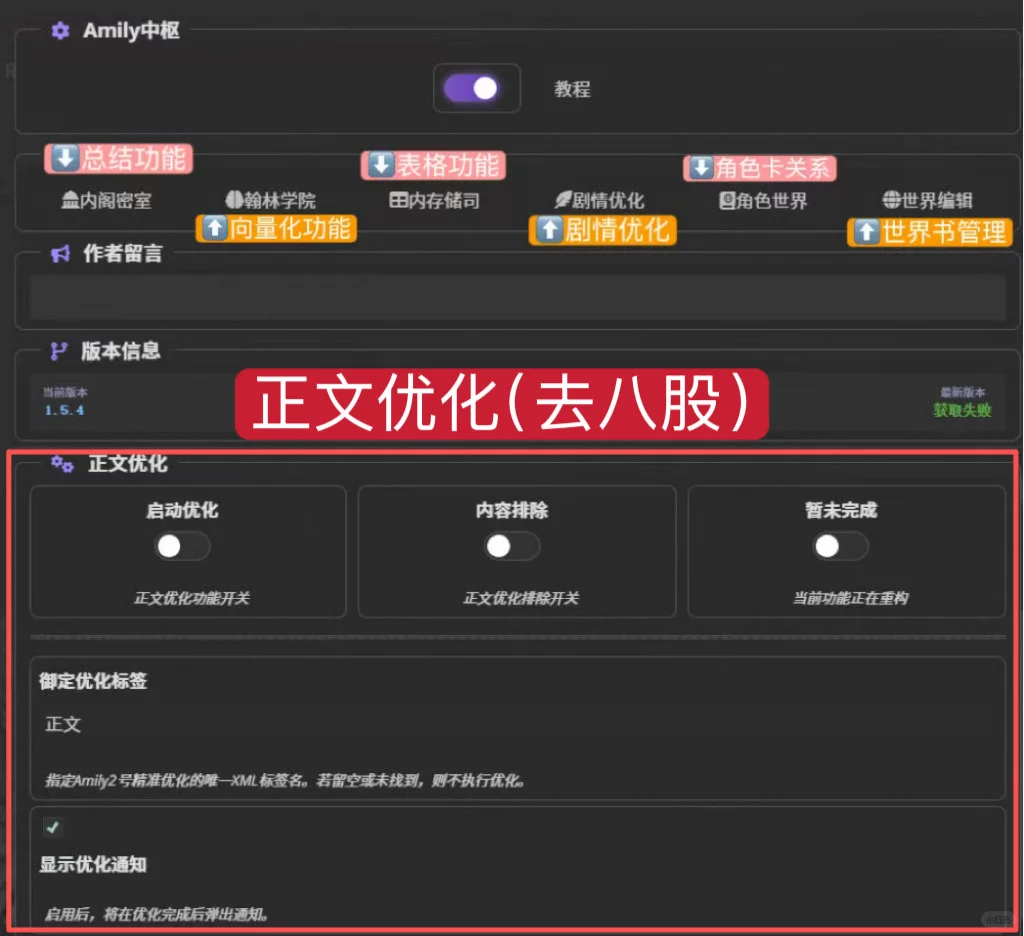Switch to the 剧情优化 tab
1024x936 pixels.
point(602,230)
